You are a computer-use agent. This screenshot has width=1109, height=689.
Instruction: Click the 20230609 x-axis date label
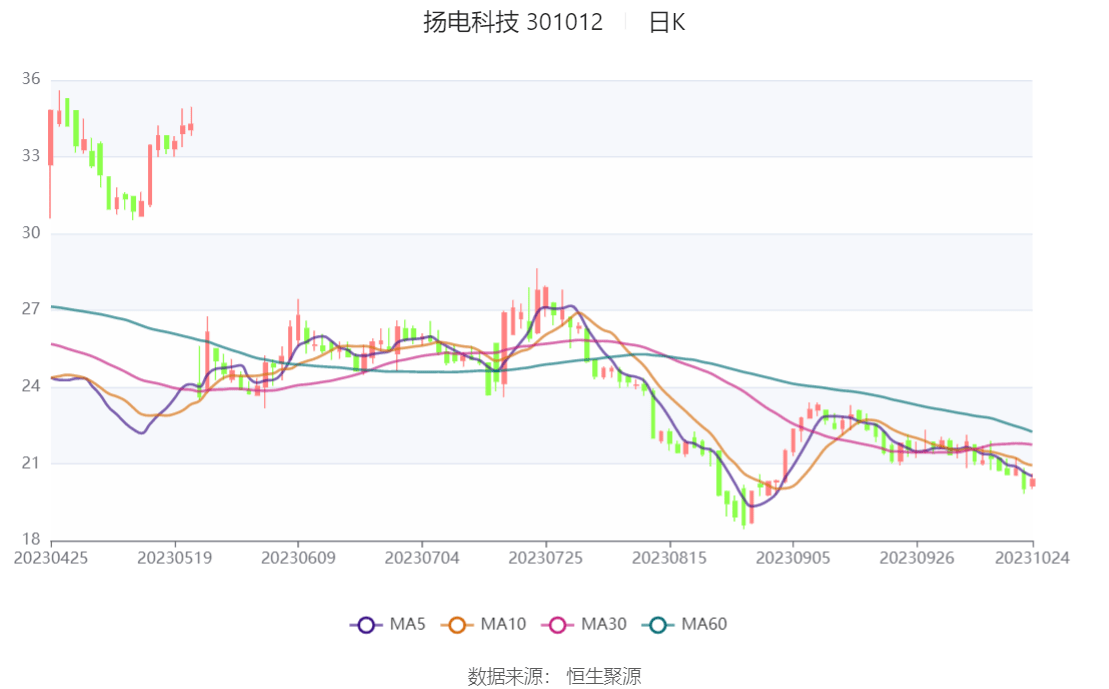(x=297, y=558)
